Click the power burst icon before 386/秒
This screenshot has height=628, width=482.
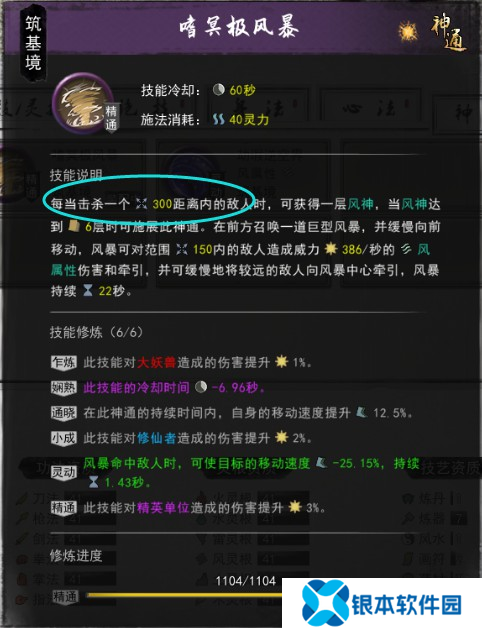(x=331, y=249)
